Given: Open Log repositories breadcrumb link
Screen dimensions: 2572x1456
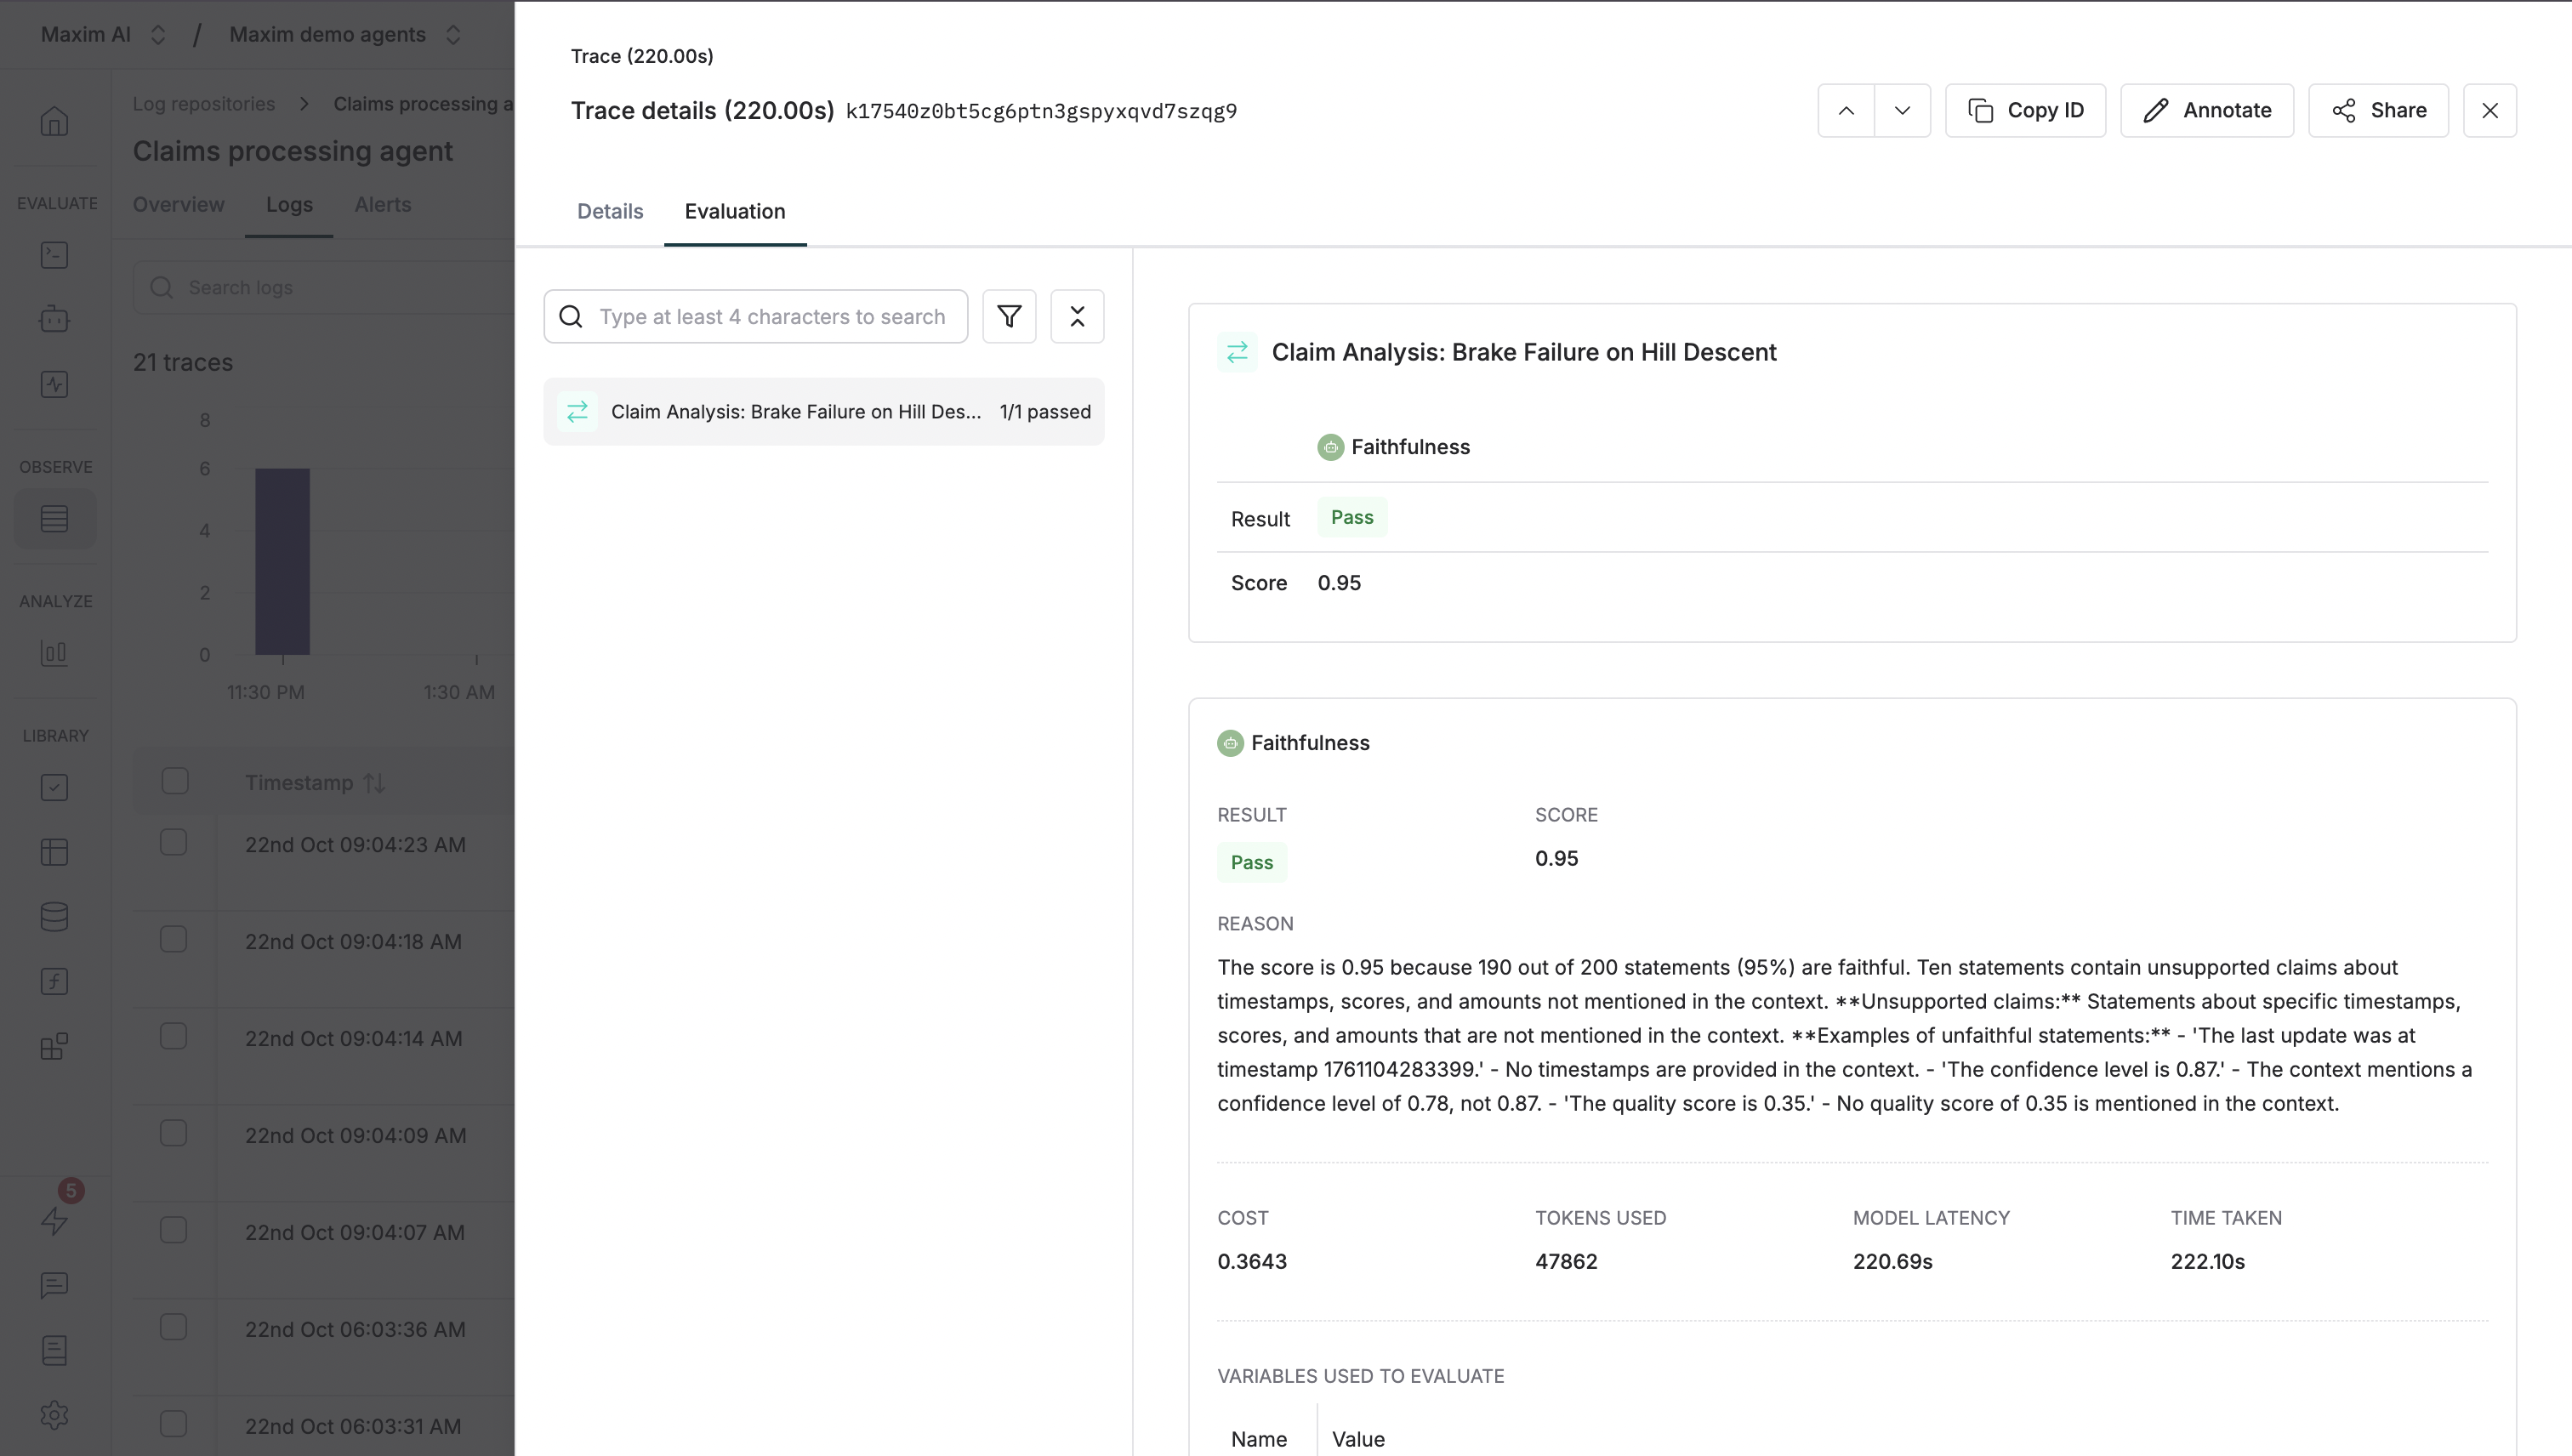Looking at the screenshot, I should [x=204, y=103].
